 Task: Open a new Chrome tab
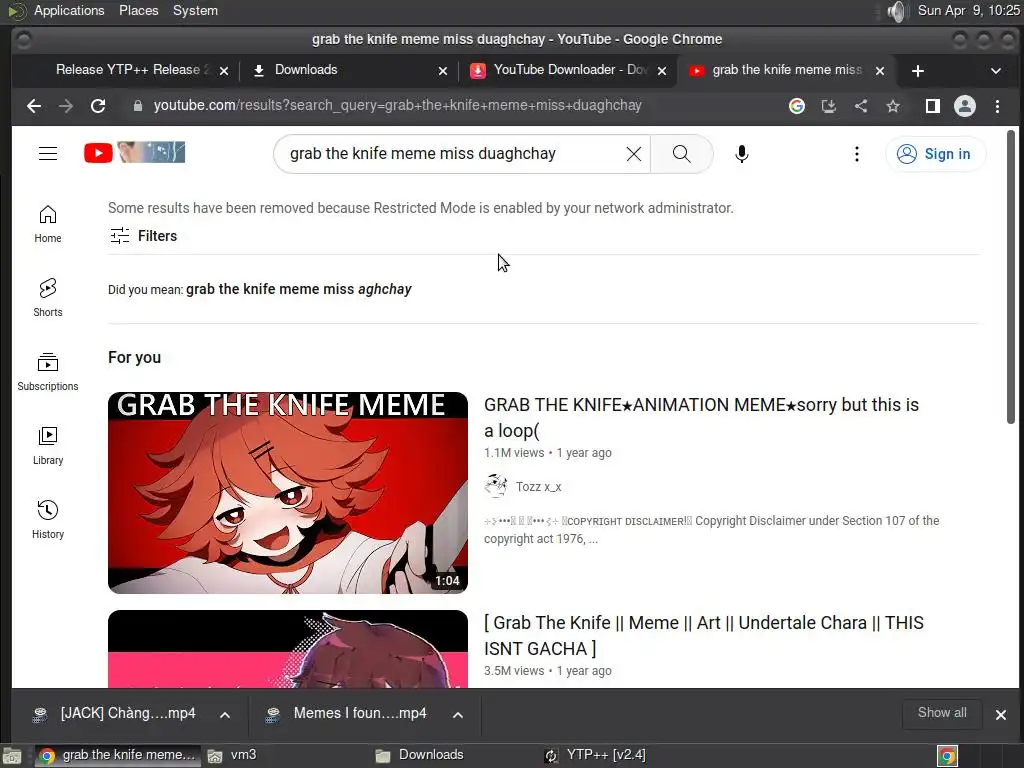click(x=918, y=71)
